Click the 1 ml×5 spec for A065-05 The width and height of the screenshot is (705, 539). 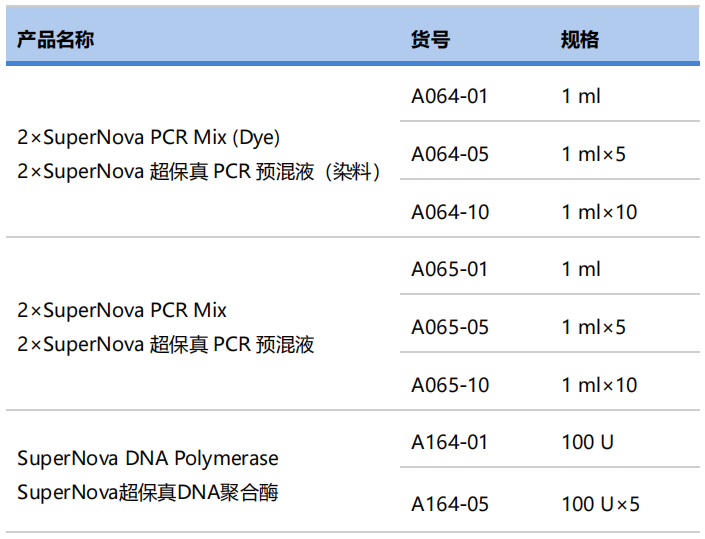click(593, 327)
